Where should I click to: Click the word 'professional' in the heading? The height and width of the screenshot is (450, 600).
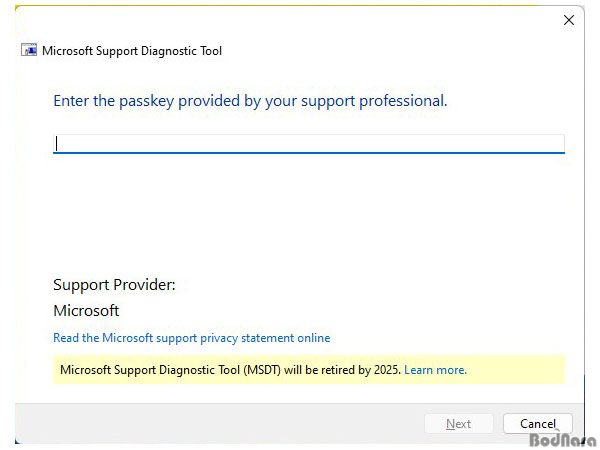tap(403, 101)
